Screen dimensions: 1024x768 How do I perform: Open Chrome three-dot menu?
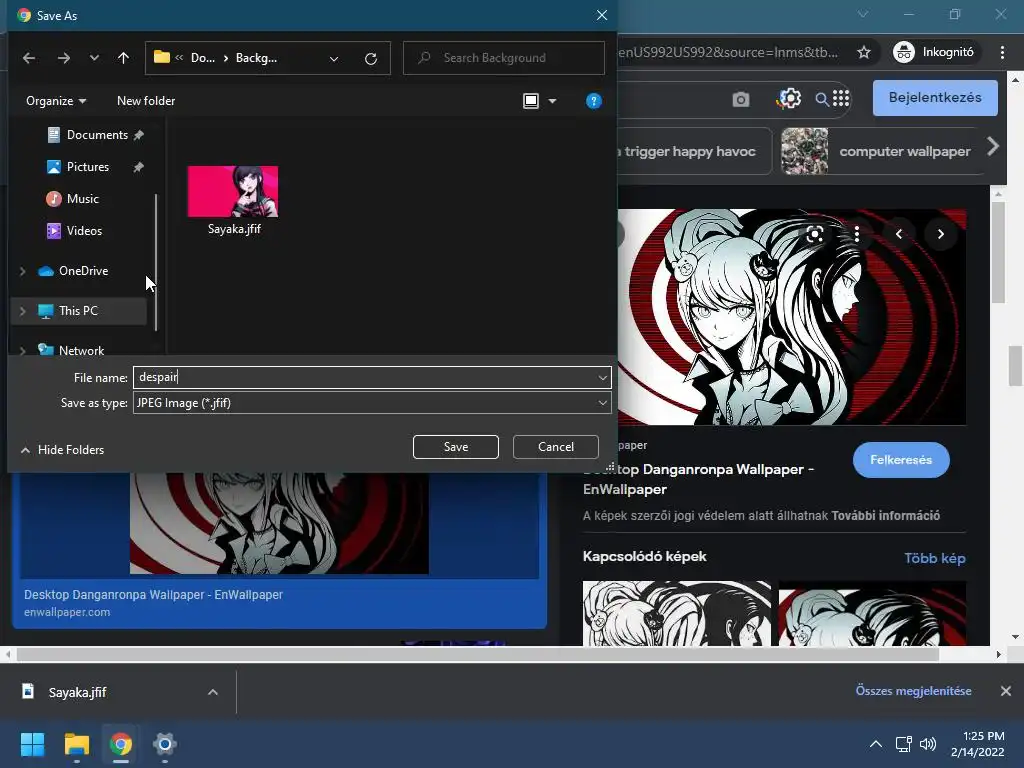1002,52
